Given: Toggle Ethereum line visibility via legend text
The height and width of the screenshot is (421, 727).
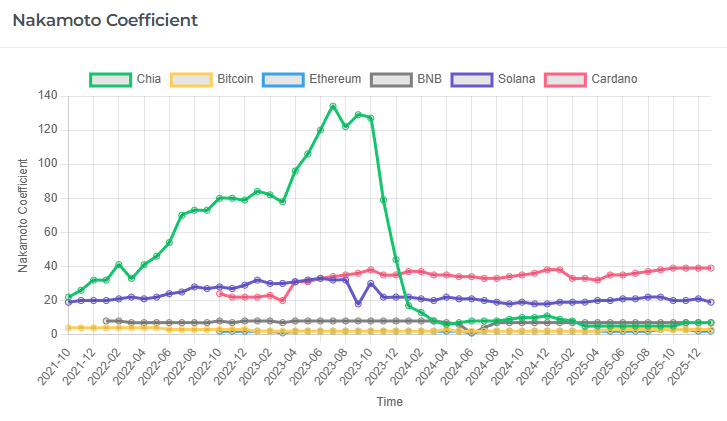Looking at the screenshot, I should coord(335,79).
